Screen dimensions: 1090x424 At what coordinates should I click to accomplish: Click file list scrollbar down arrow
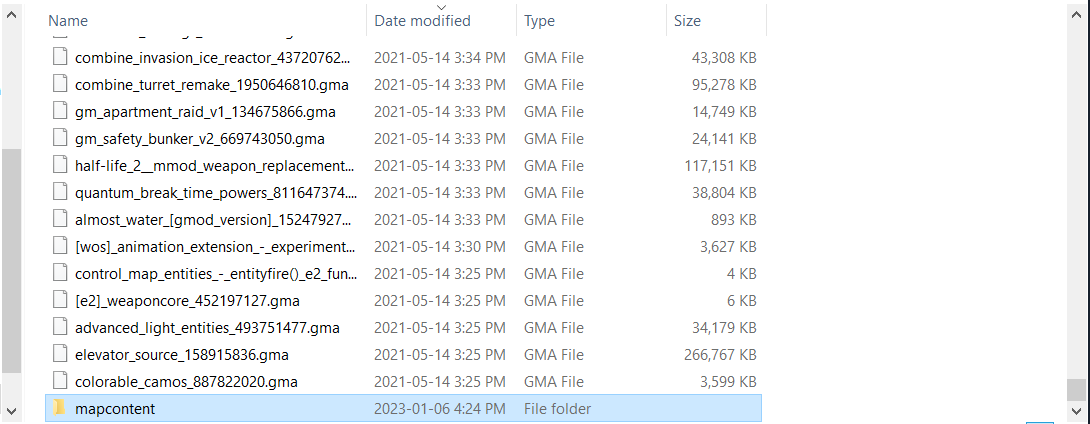pyautogui.click(x=1075, y=409)
